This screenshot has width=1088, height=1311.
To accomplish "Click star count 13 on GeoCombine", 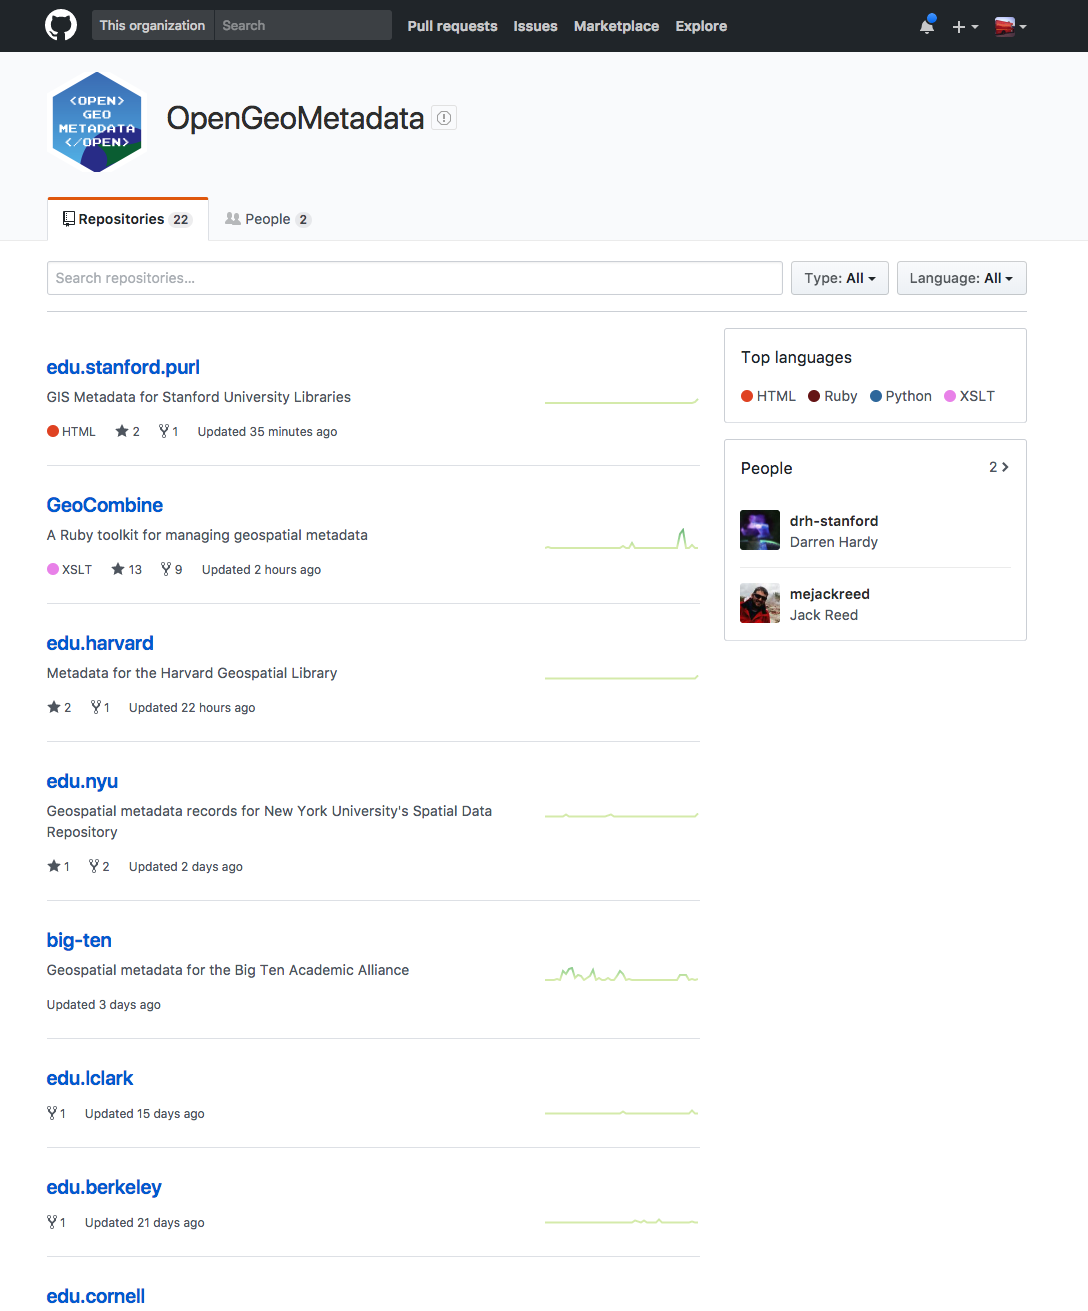I will 126,569.
